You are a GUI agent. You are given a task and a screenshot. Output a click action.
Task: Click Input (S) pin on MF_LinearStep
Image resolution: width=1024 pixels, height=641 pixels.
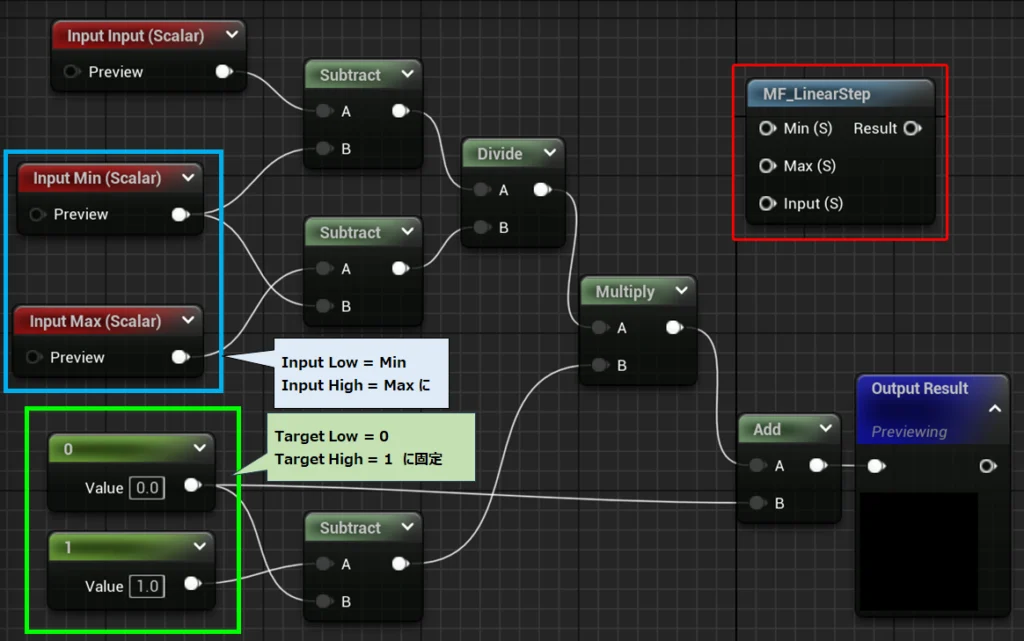click(767, 203)
